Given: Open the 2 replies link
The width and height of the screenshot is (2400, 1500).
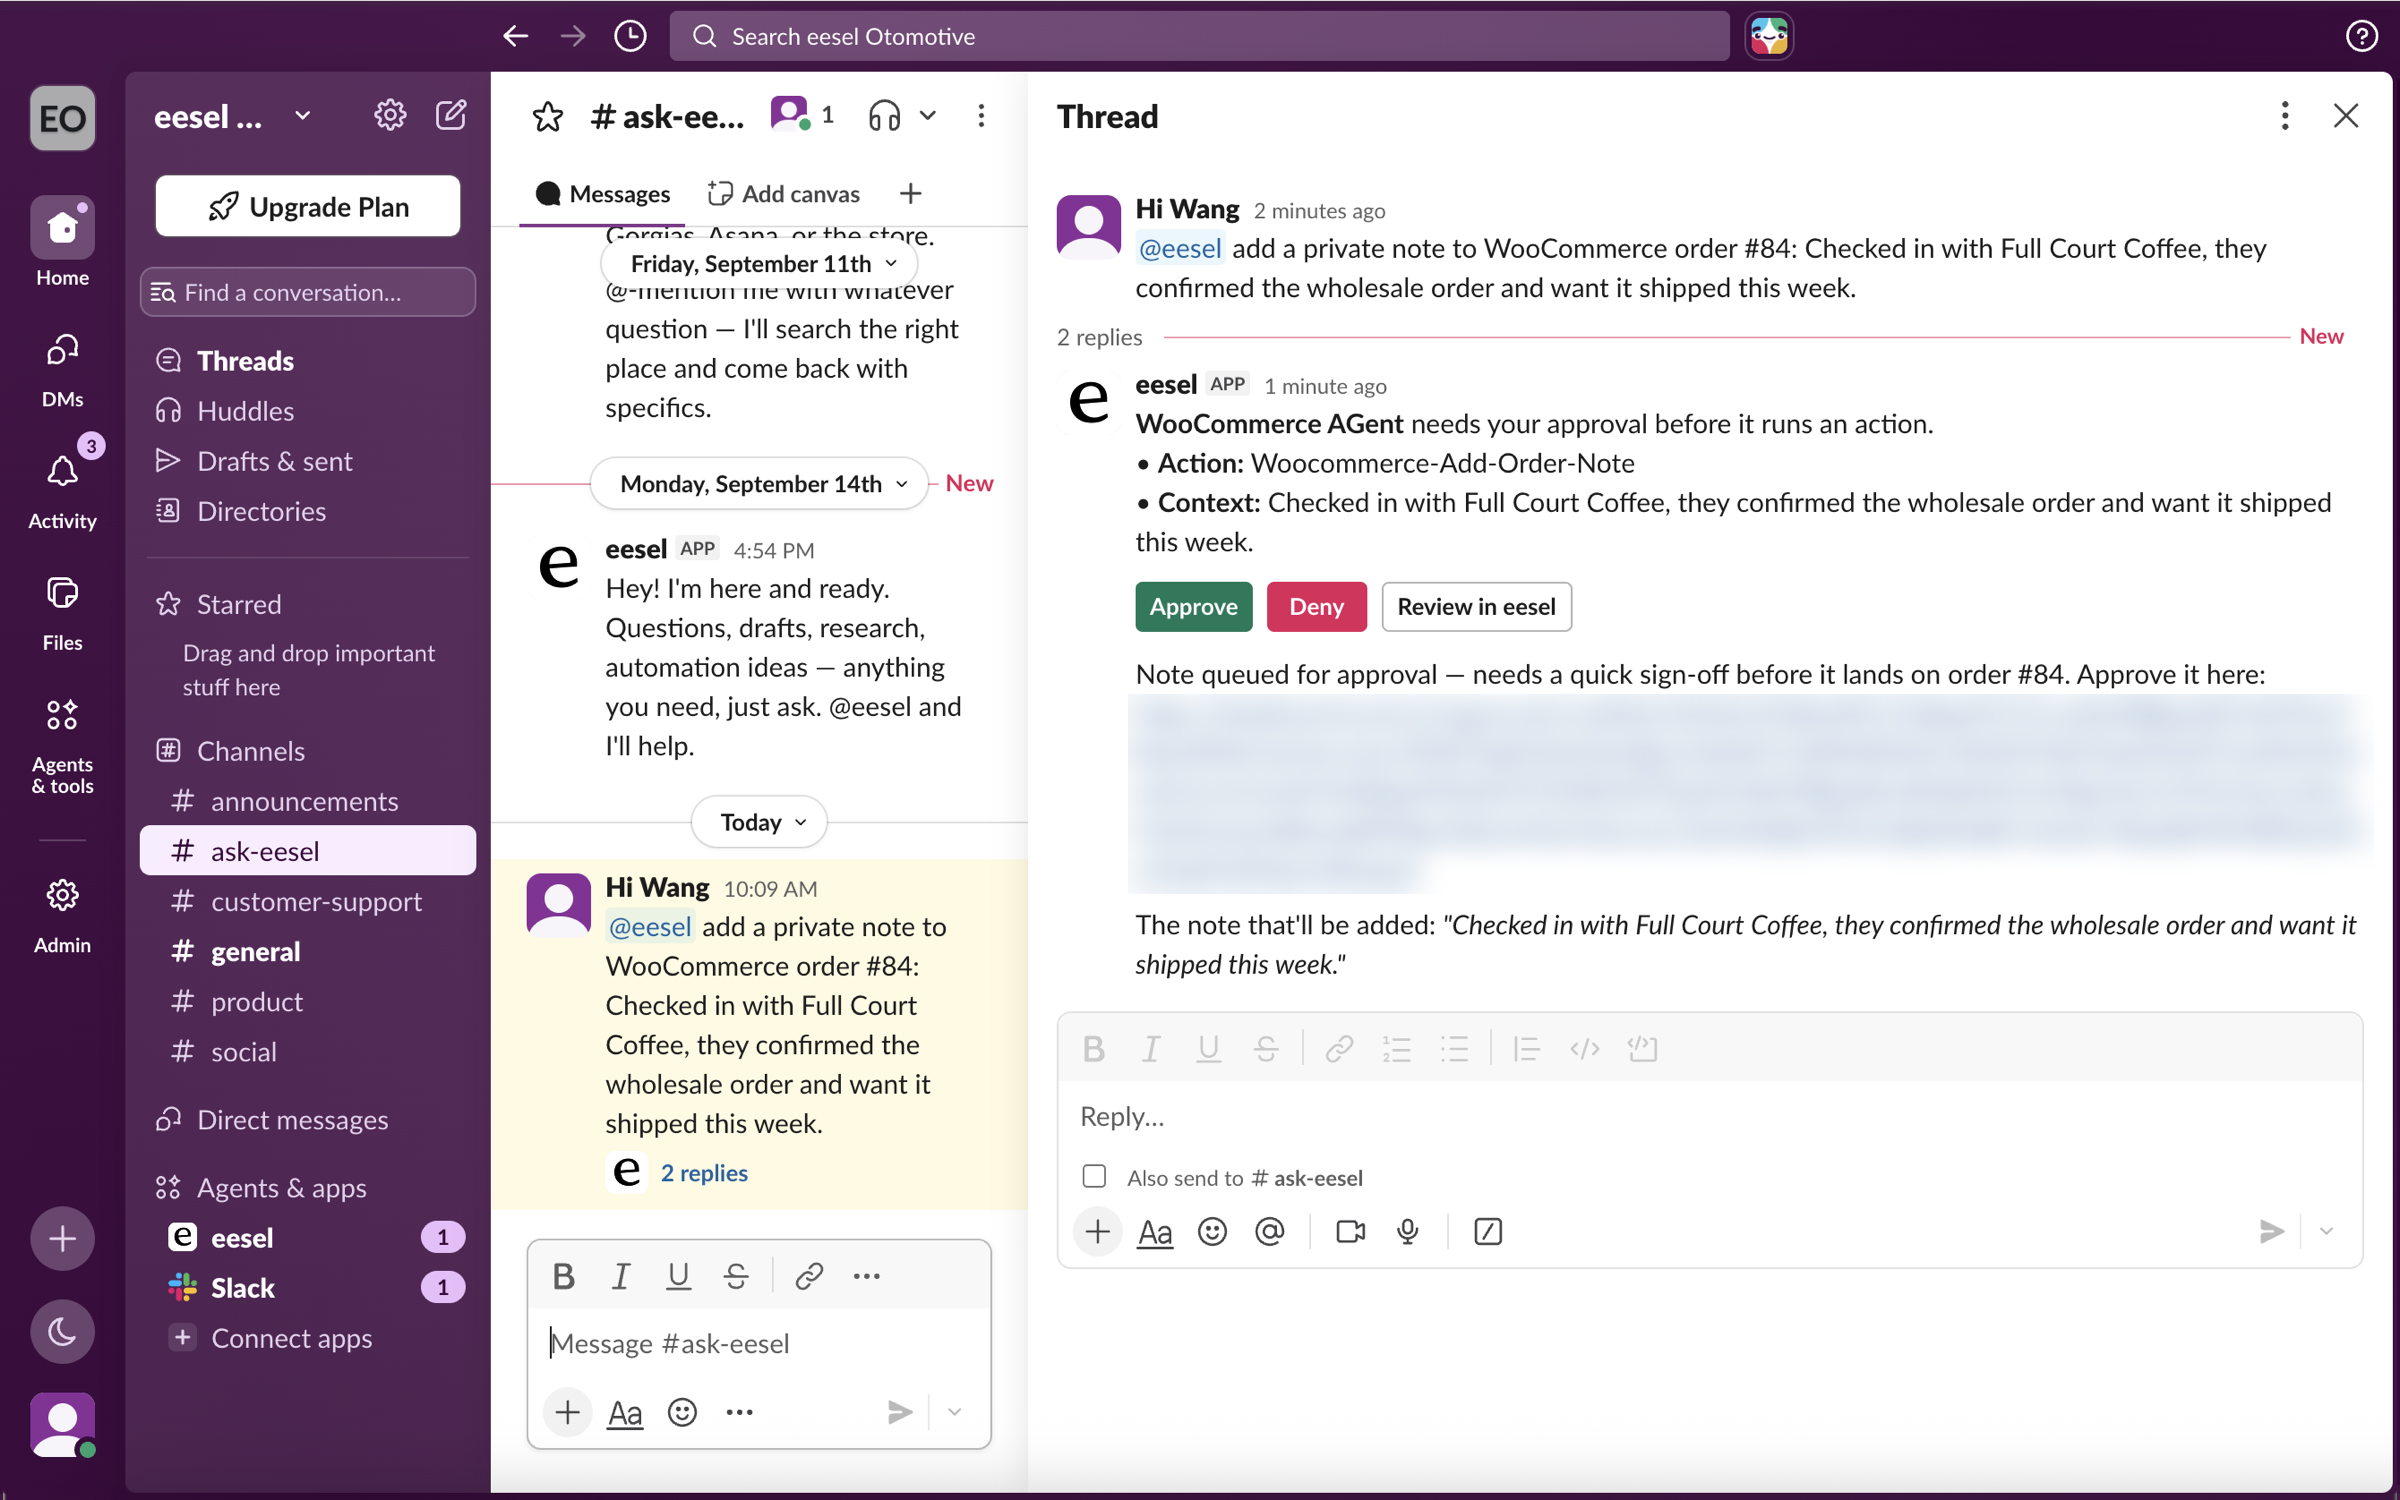Looking at the screenshot, I should coord(704,1172).
